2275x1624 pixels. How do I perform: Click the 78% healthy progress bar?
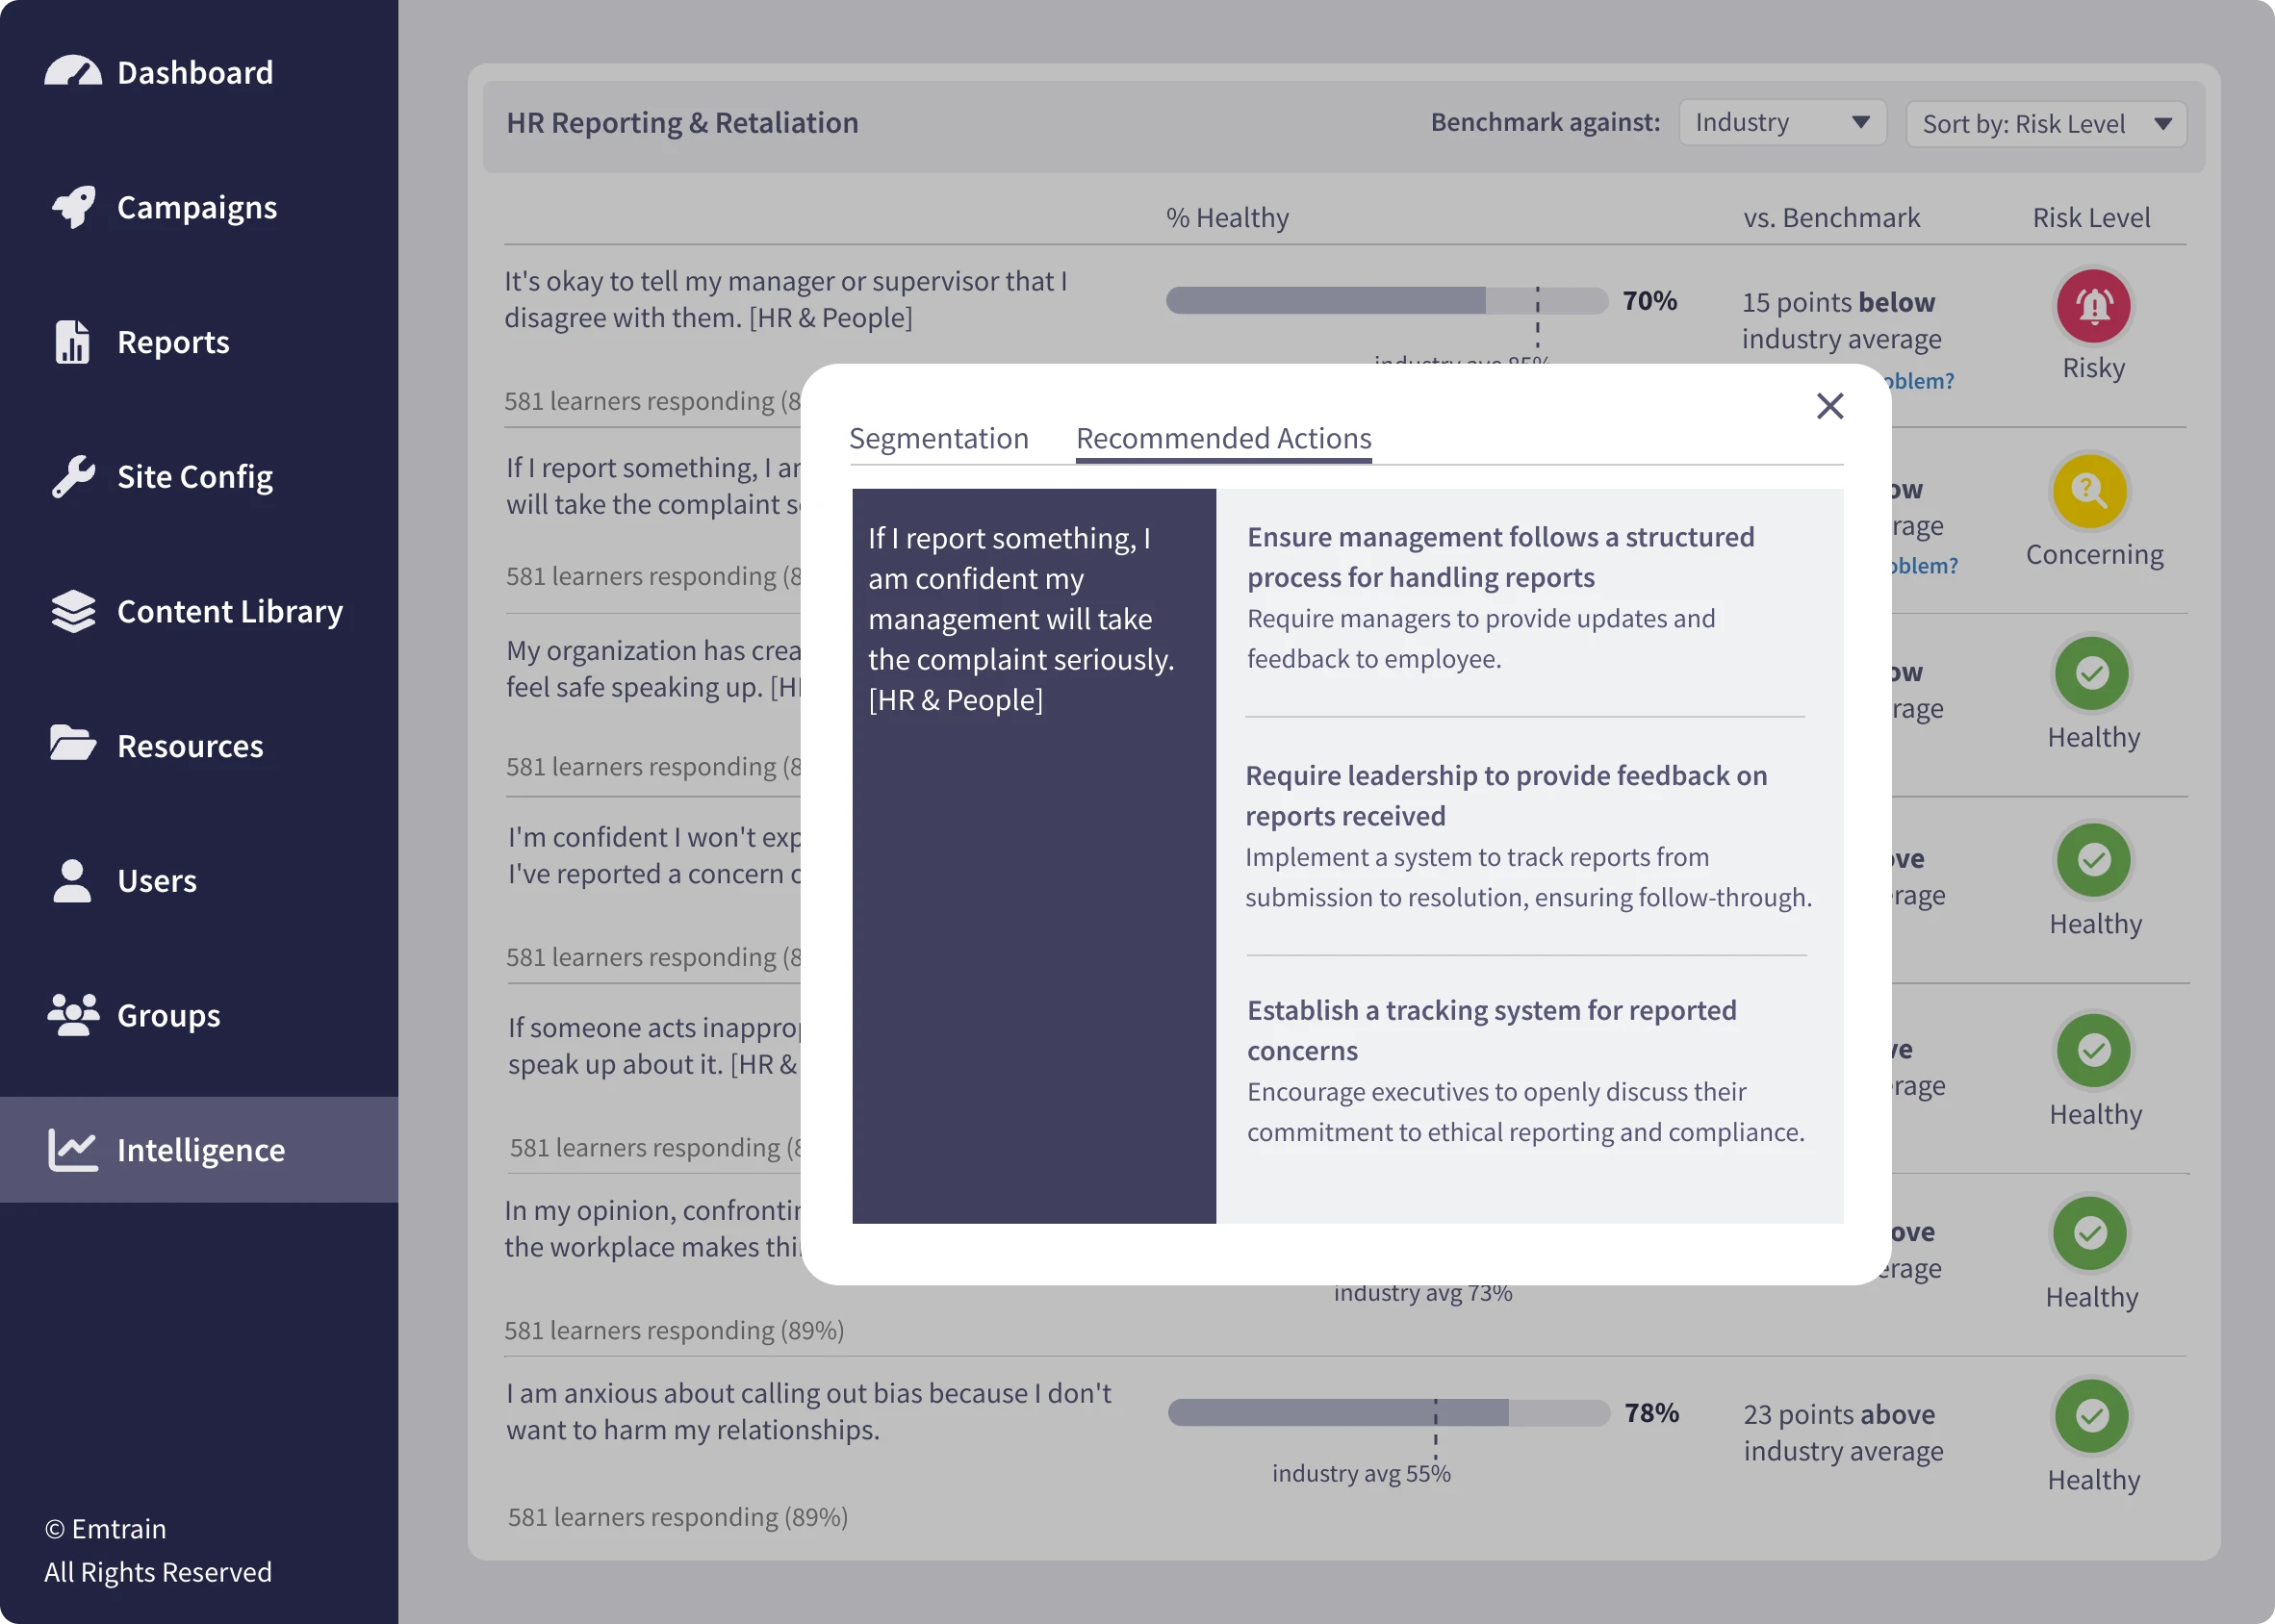(x=1388, y=1412)
